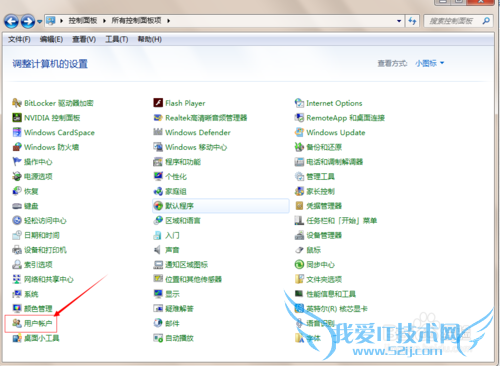Open 颜色管理 item
Screen dimensions: 500x366
click(x=32, y=308)
